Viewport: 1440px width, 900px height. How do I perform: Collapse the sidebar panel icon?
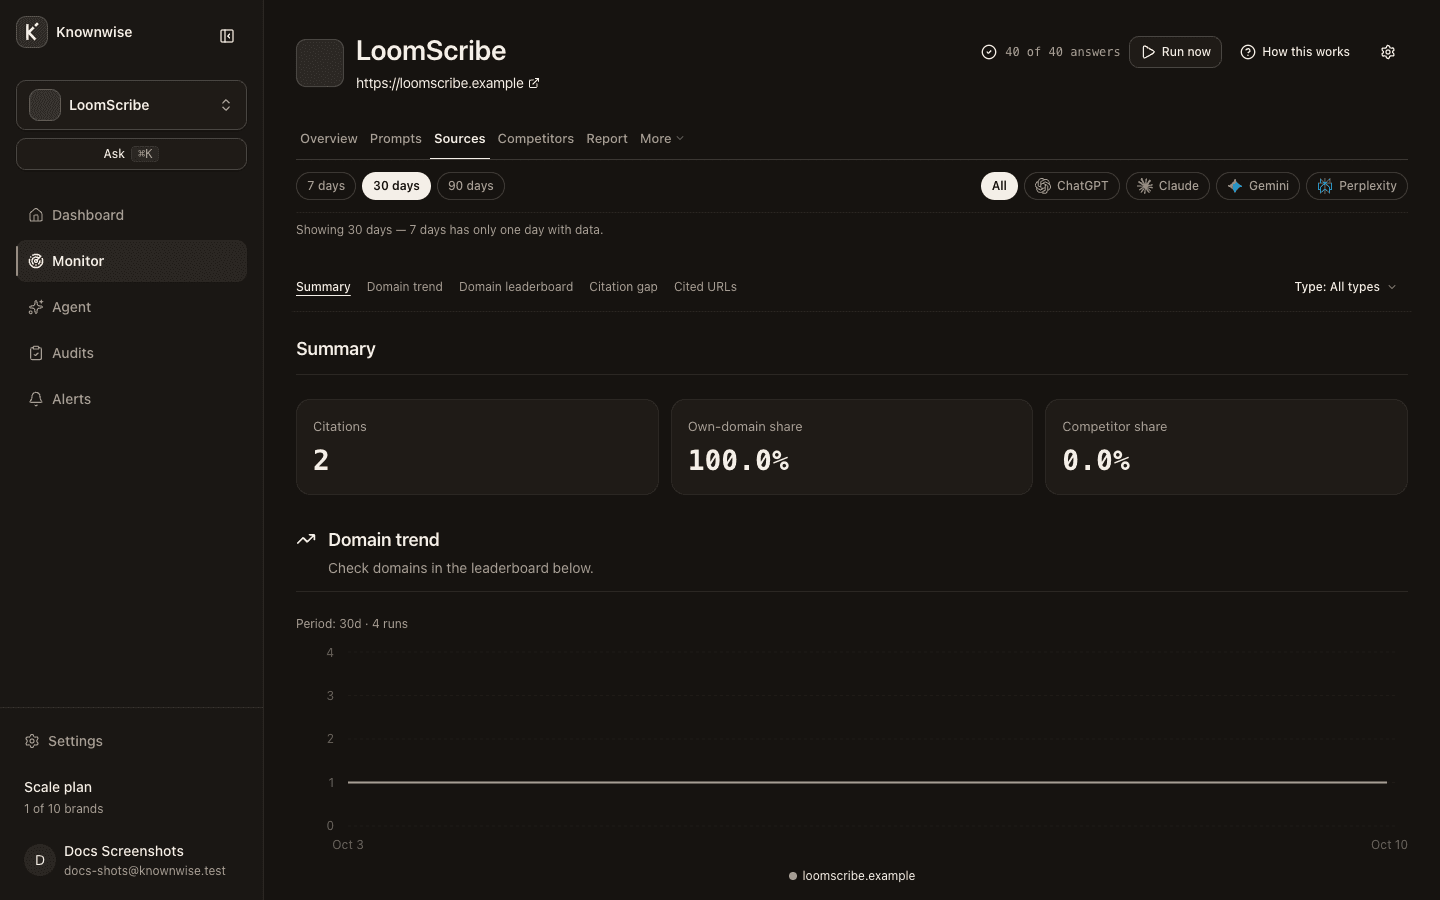227,36
